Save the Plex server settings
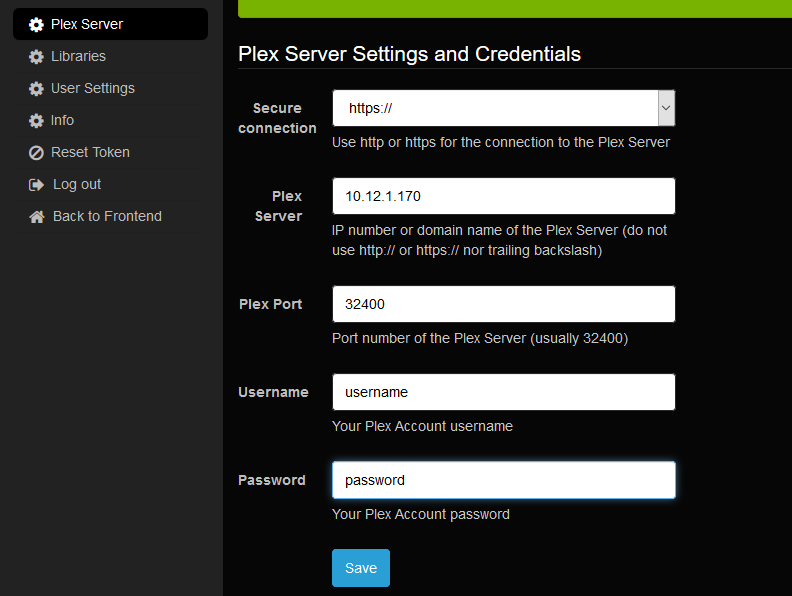The height and width of the screenshot is (596, 792). 361,568
